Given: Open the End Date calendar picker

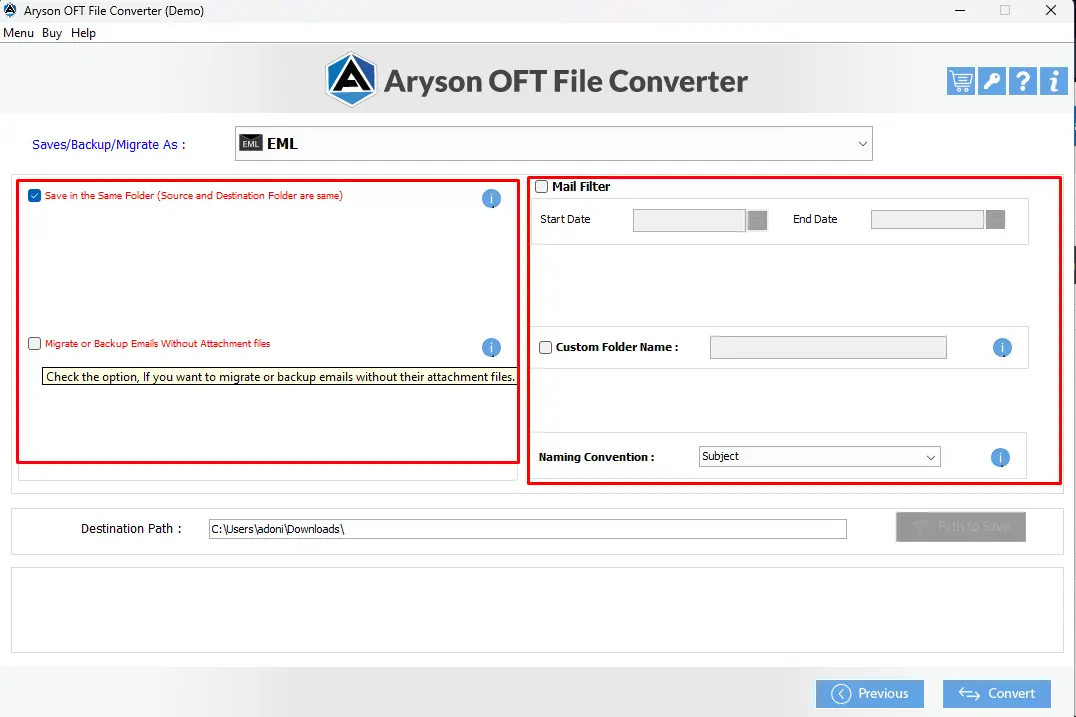Looking at the screenshot, I should click(x=995, y=220).
